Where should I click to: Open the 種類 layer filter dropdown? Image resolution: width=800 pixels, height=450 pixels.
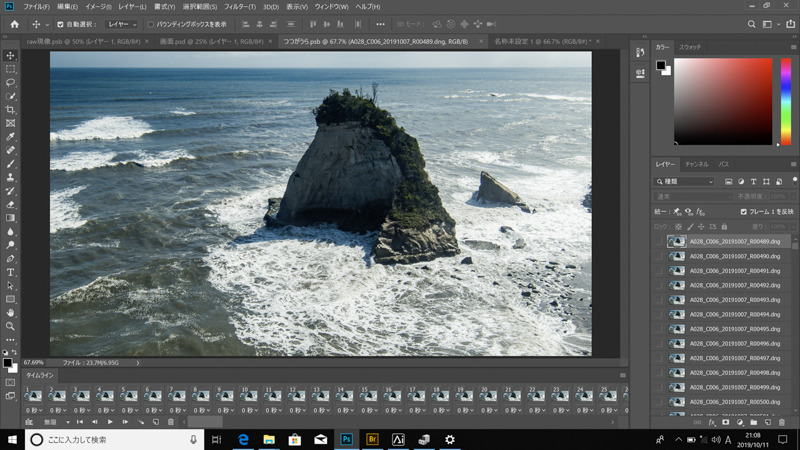click(685, 182)
